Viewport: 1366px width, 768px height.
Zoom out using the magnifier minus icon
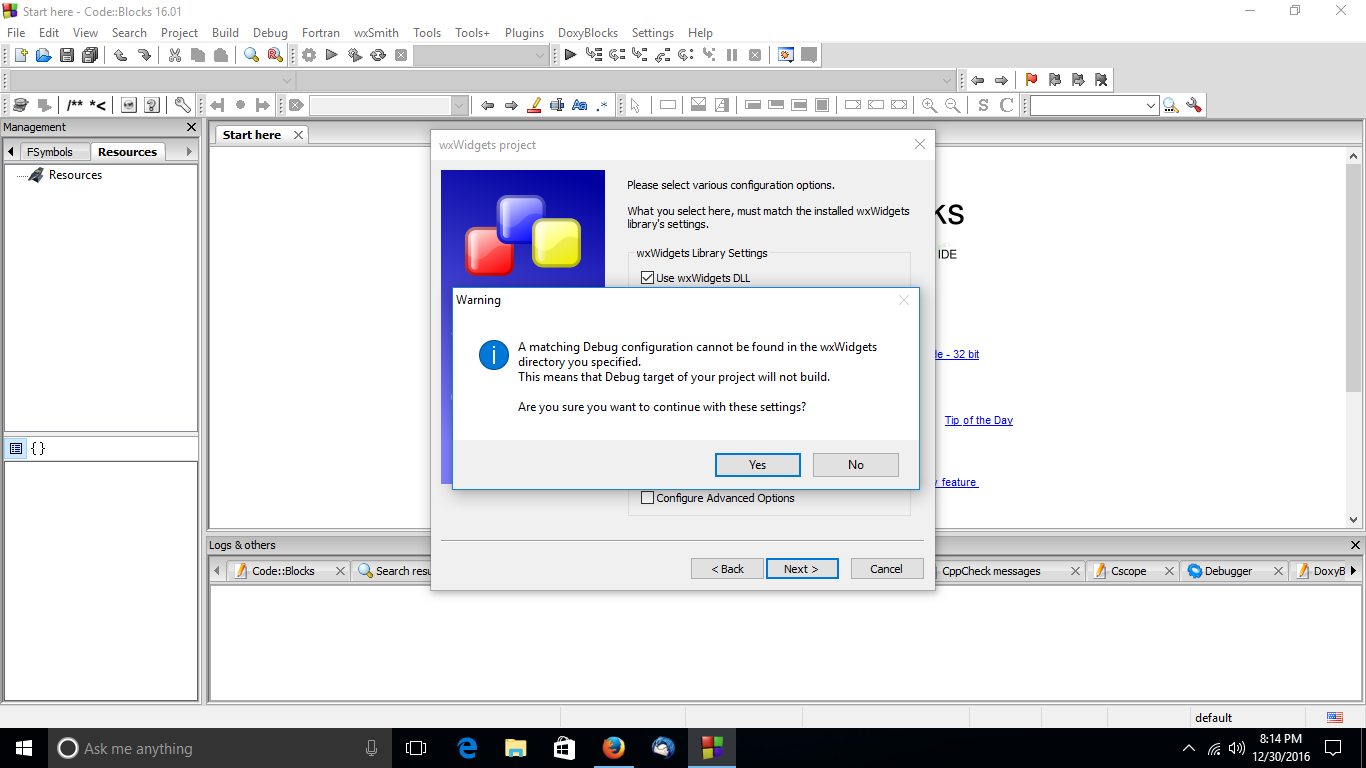coord(952,105)
